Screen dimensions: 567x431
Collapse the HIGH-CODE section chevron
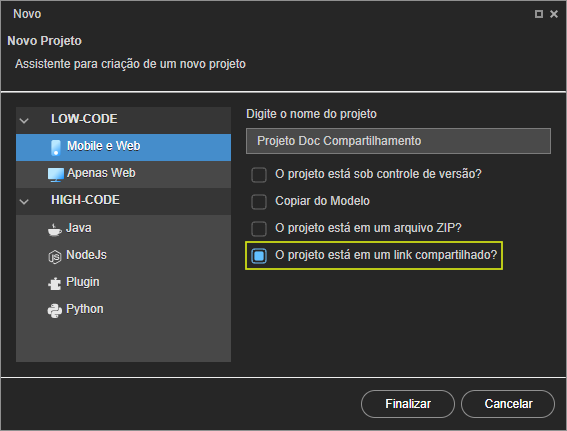coord(24,201)
